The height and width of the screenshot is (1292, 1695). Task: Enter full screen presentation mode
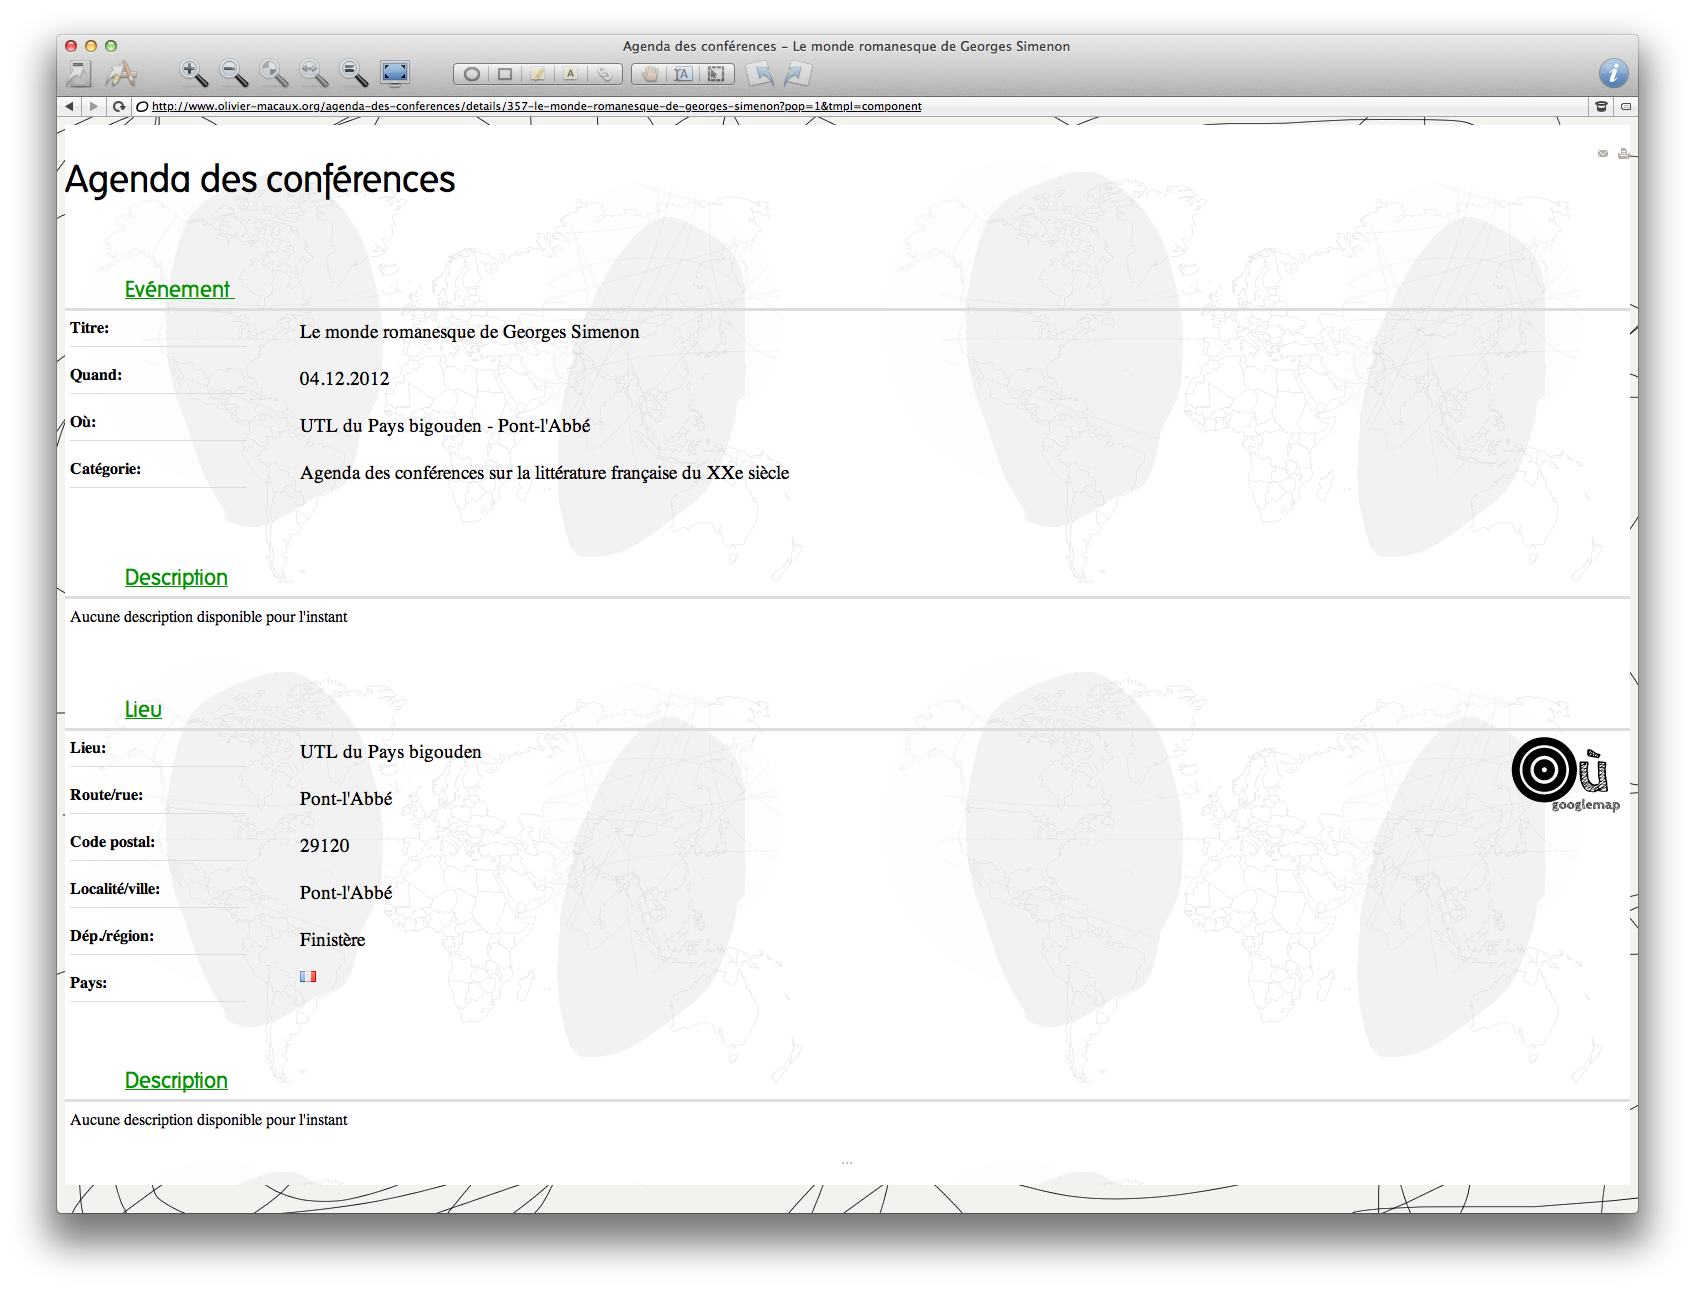[395, 73]
